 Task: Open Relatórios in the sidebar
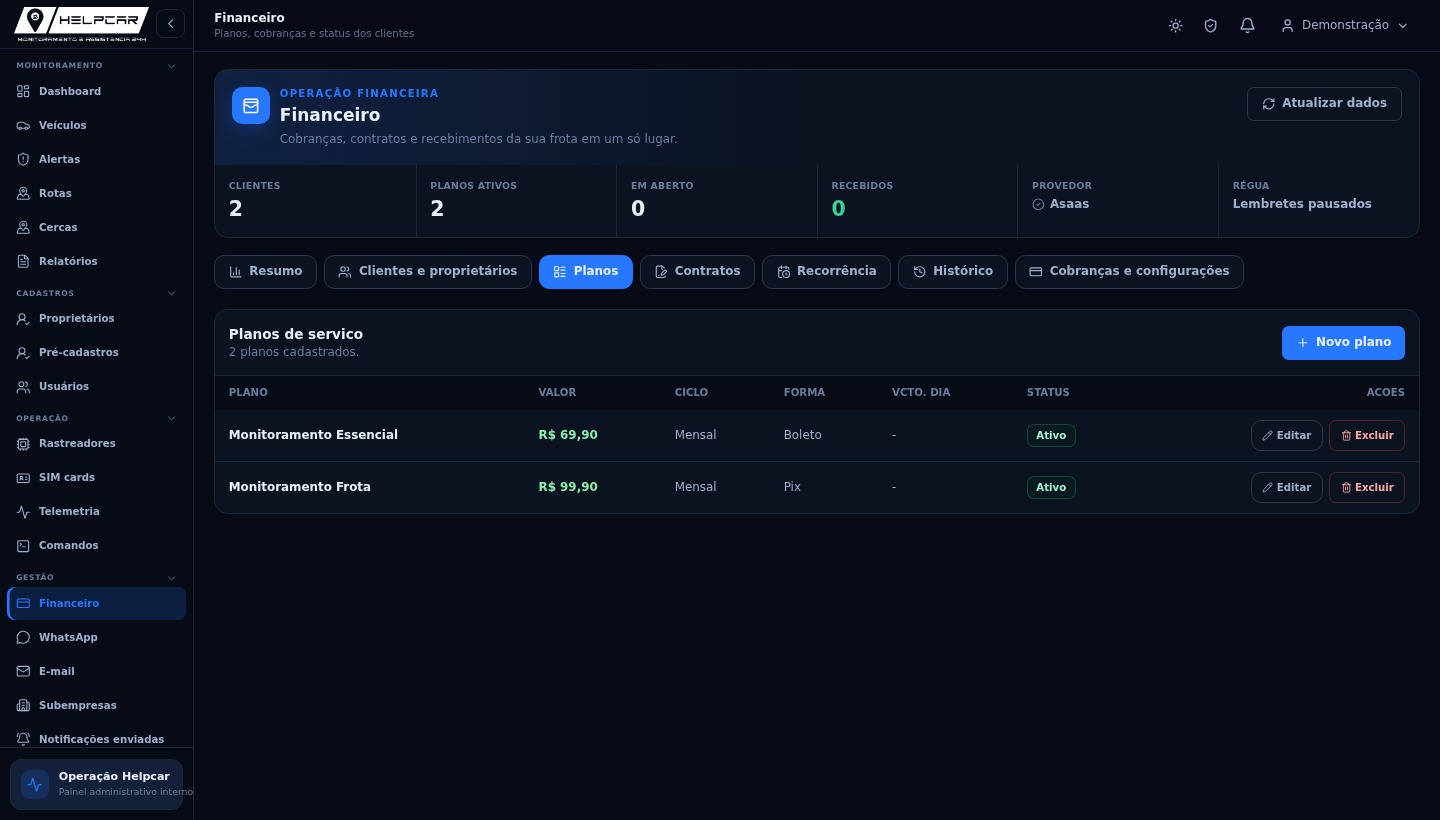[x=96, y=261]
